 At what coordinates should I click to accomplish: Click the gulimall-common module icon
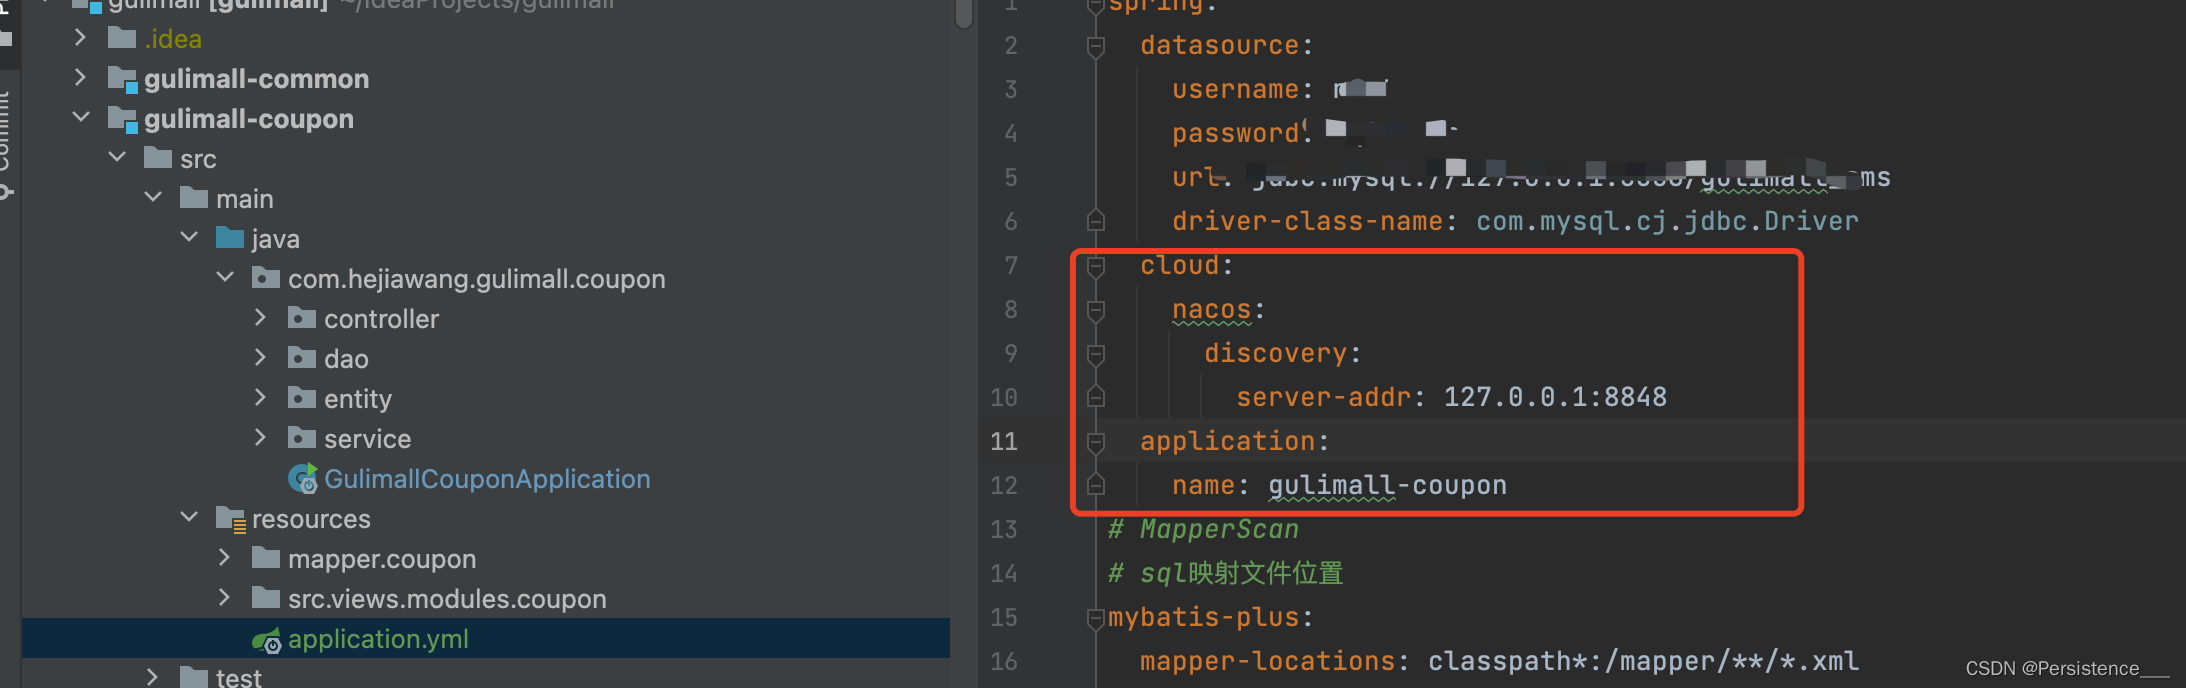point(122,79)
